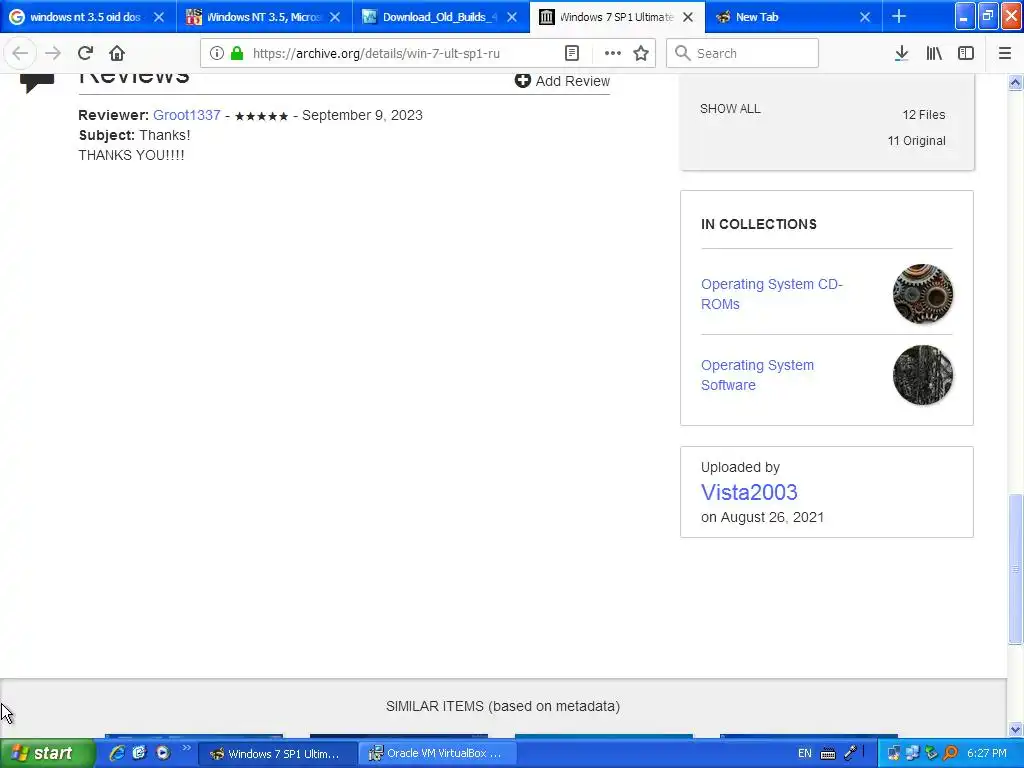Click the browser Search box
The height and width of the screenshot is (768, 1024).
click(x=743, y=53)
